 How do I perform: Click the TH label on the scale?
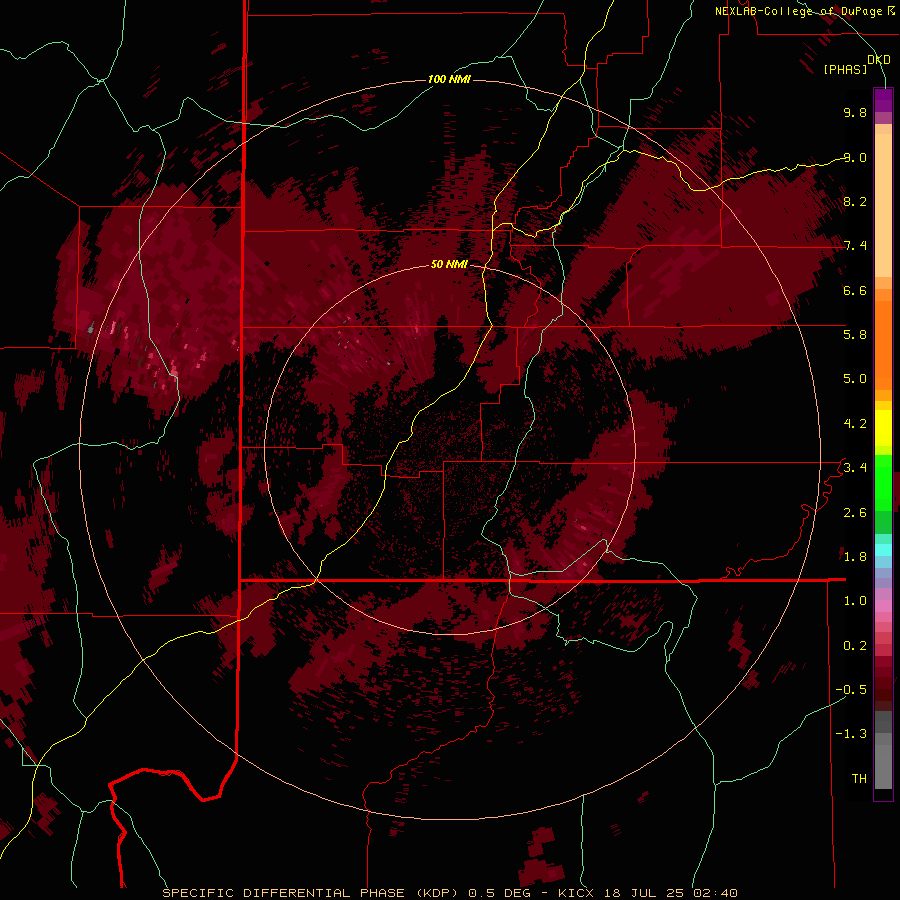[859, 779]
